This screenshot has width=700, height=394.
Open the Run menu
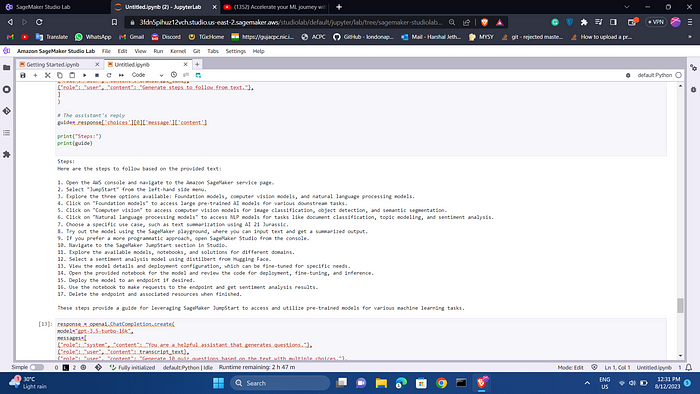coord(158,51)
